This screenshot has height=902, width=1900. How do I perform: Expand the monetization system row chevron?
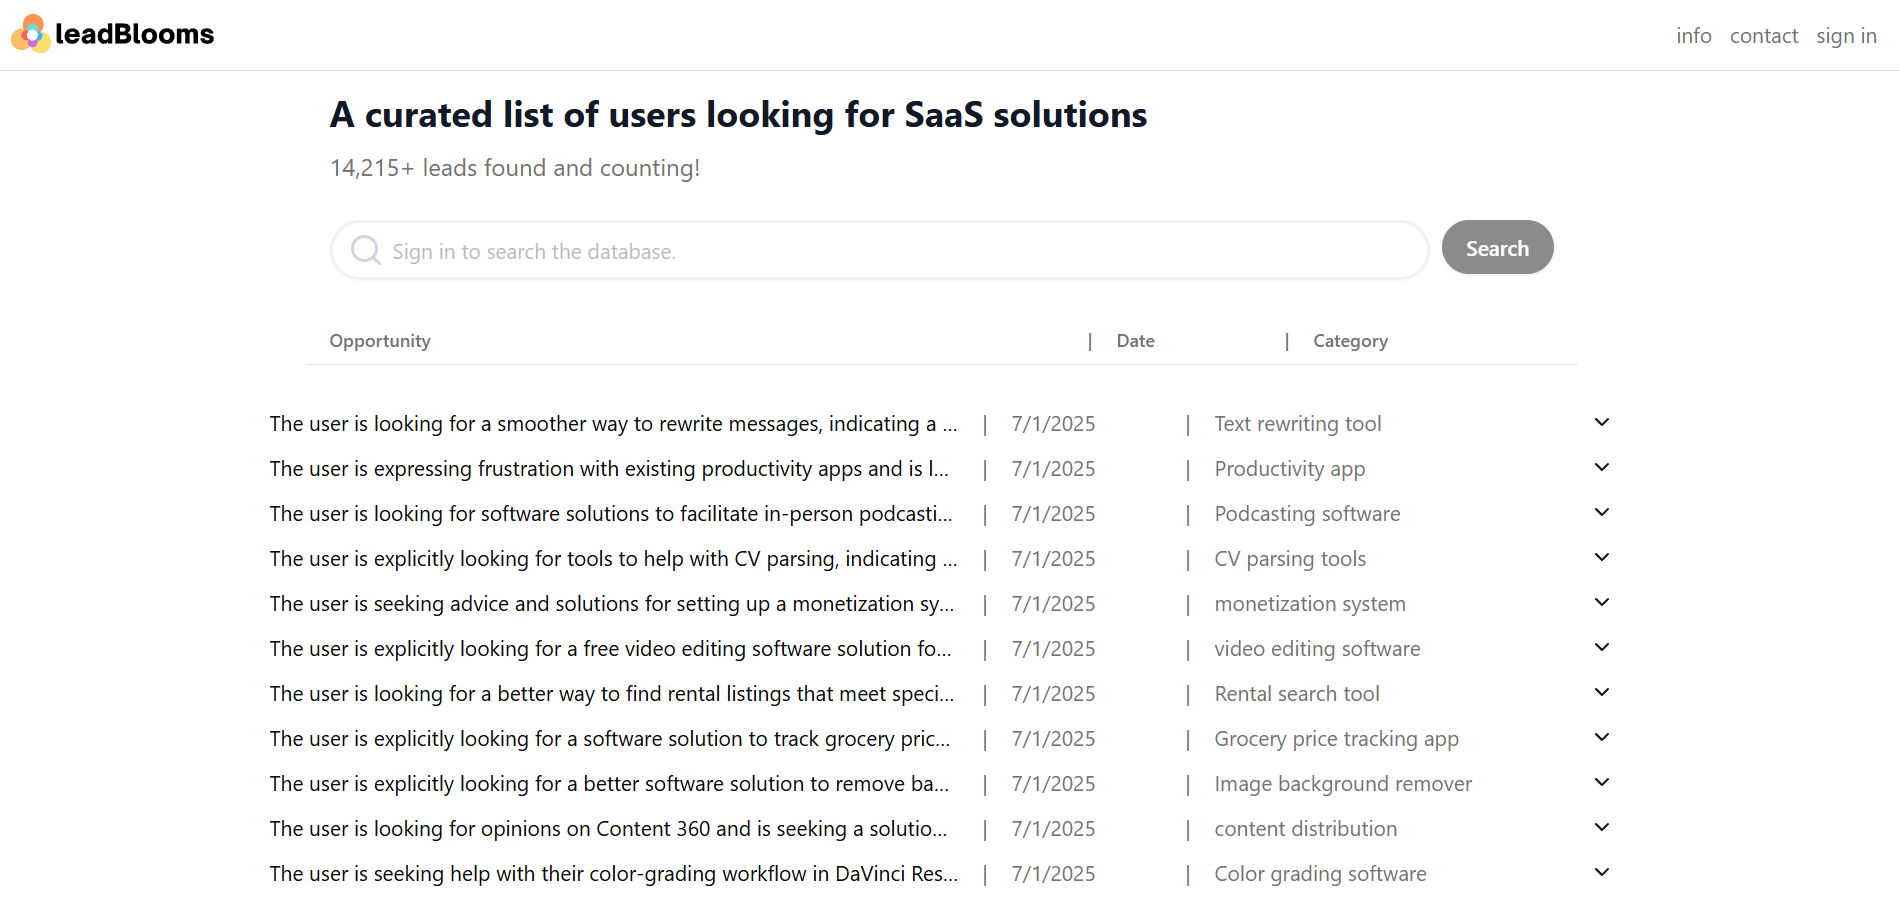coord(1601,602)
